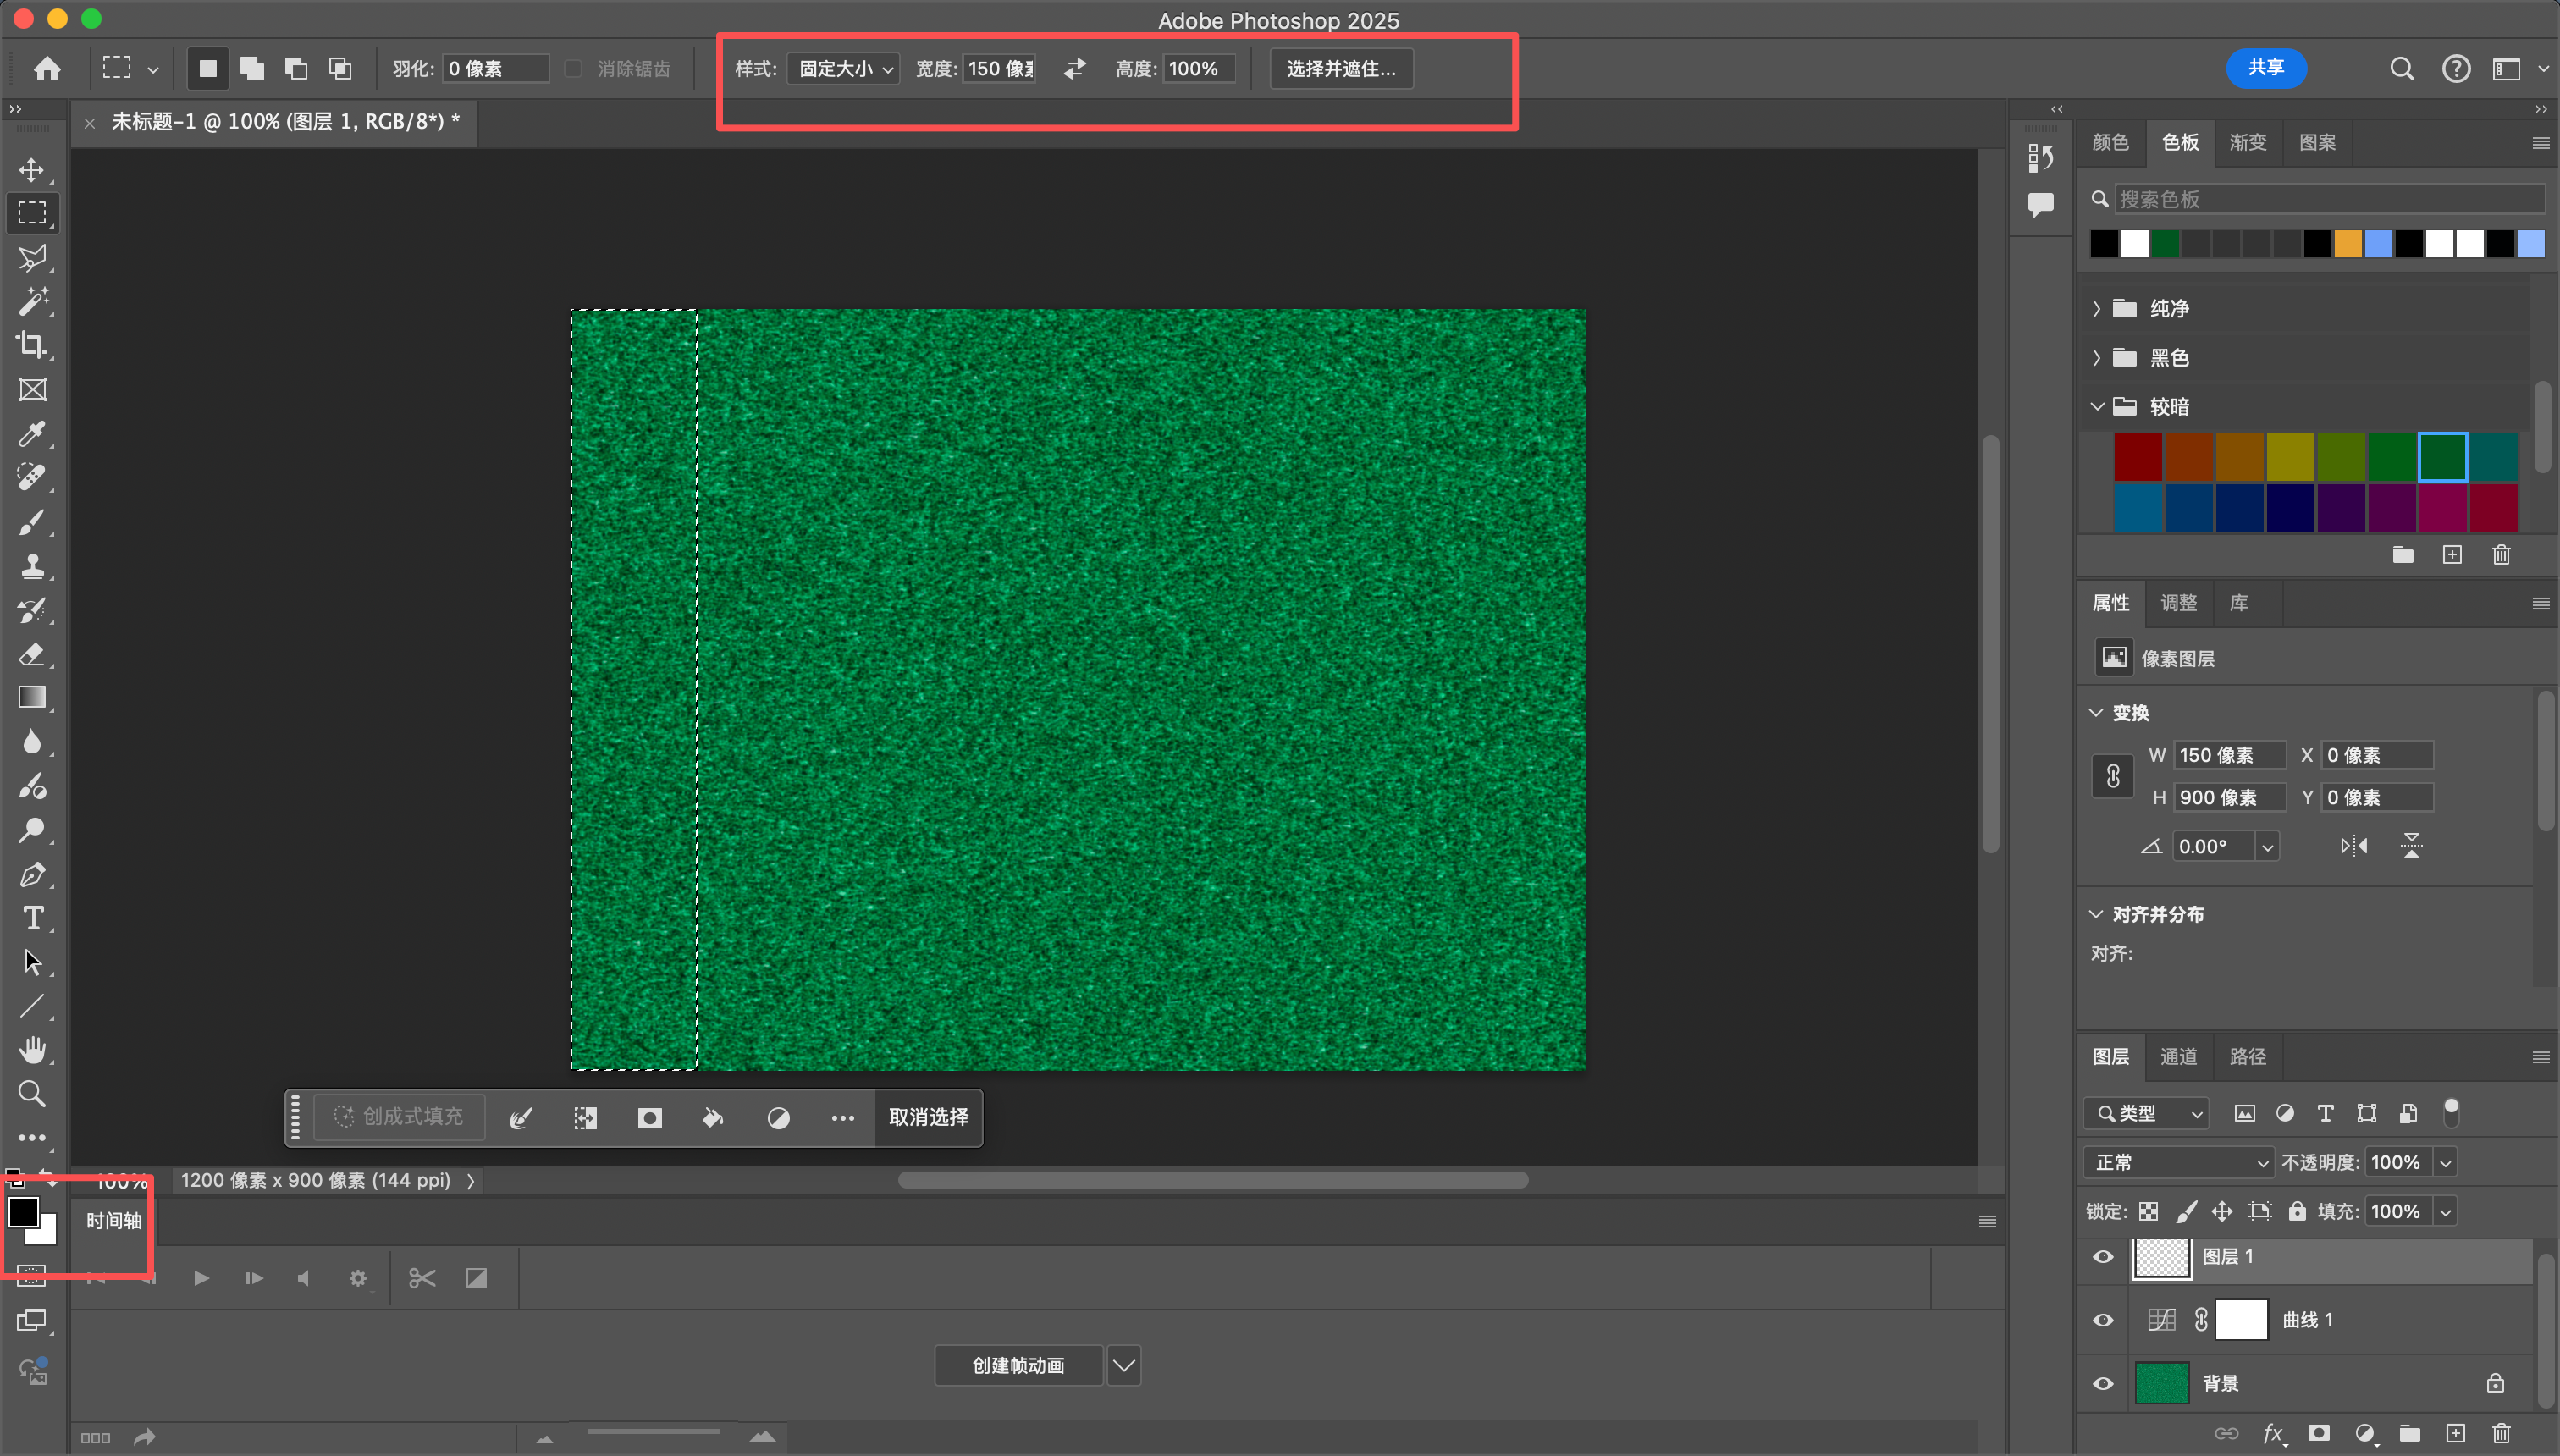Select the Eyedropper tool
The width and height of the screenshot is (2560, 1456).
(x=32, y=433)
